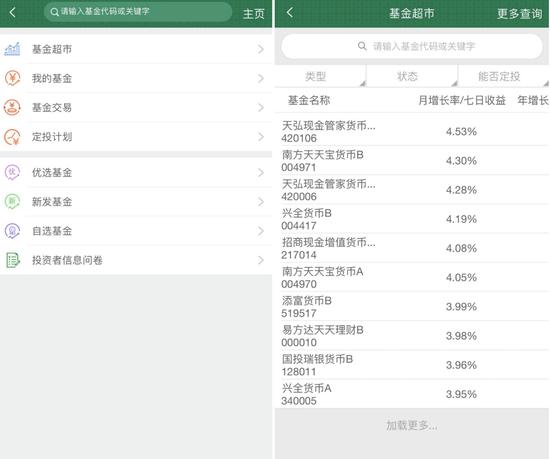The width and height of the screenshot is (550, 459).
Task: Focus the white fund code search box
Action: point(412,46)
